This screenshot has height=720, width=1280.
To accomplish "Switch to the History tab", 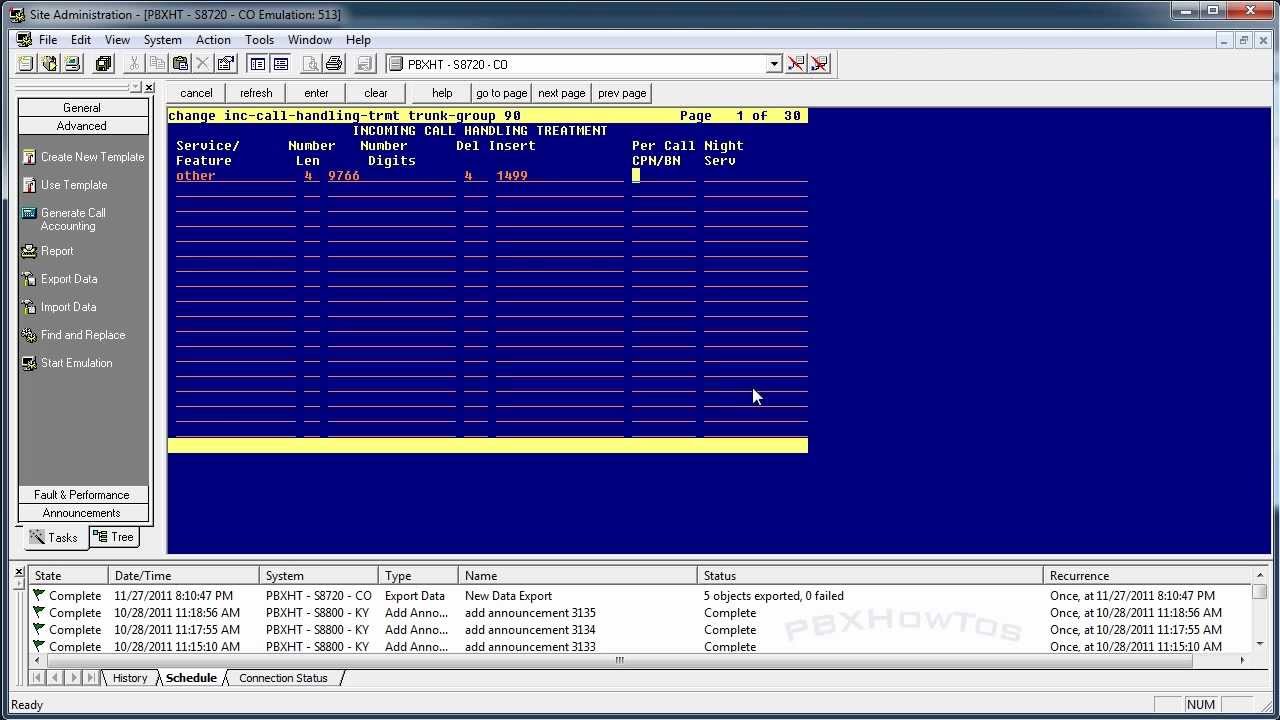I will tap(130, 678).
